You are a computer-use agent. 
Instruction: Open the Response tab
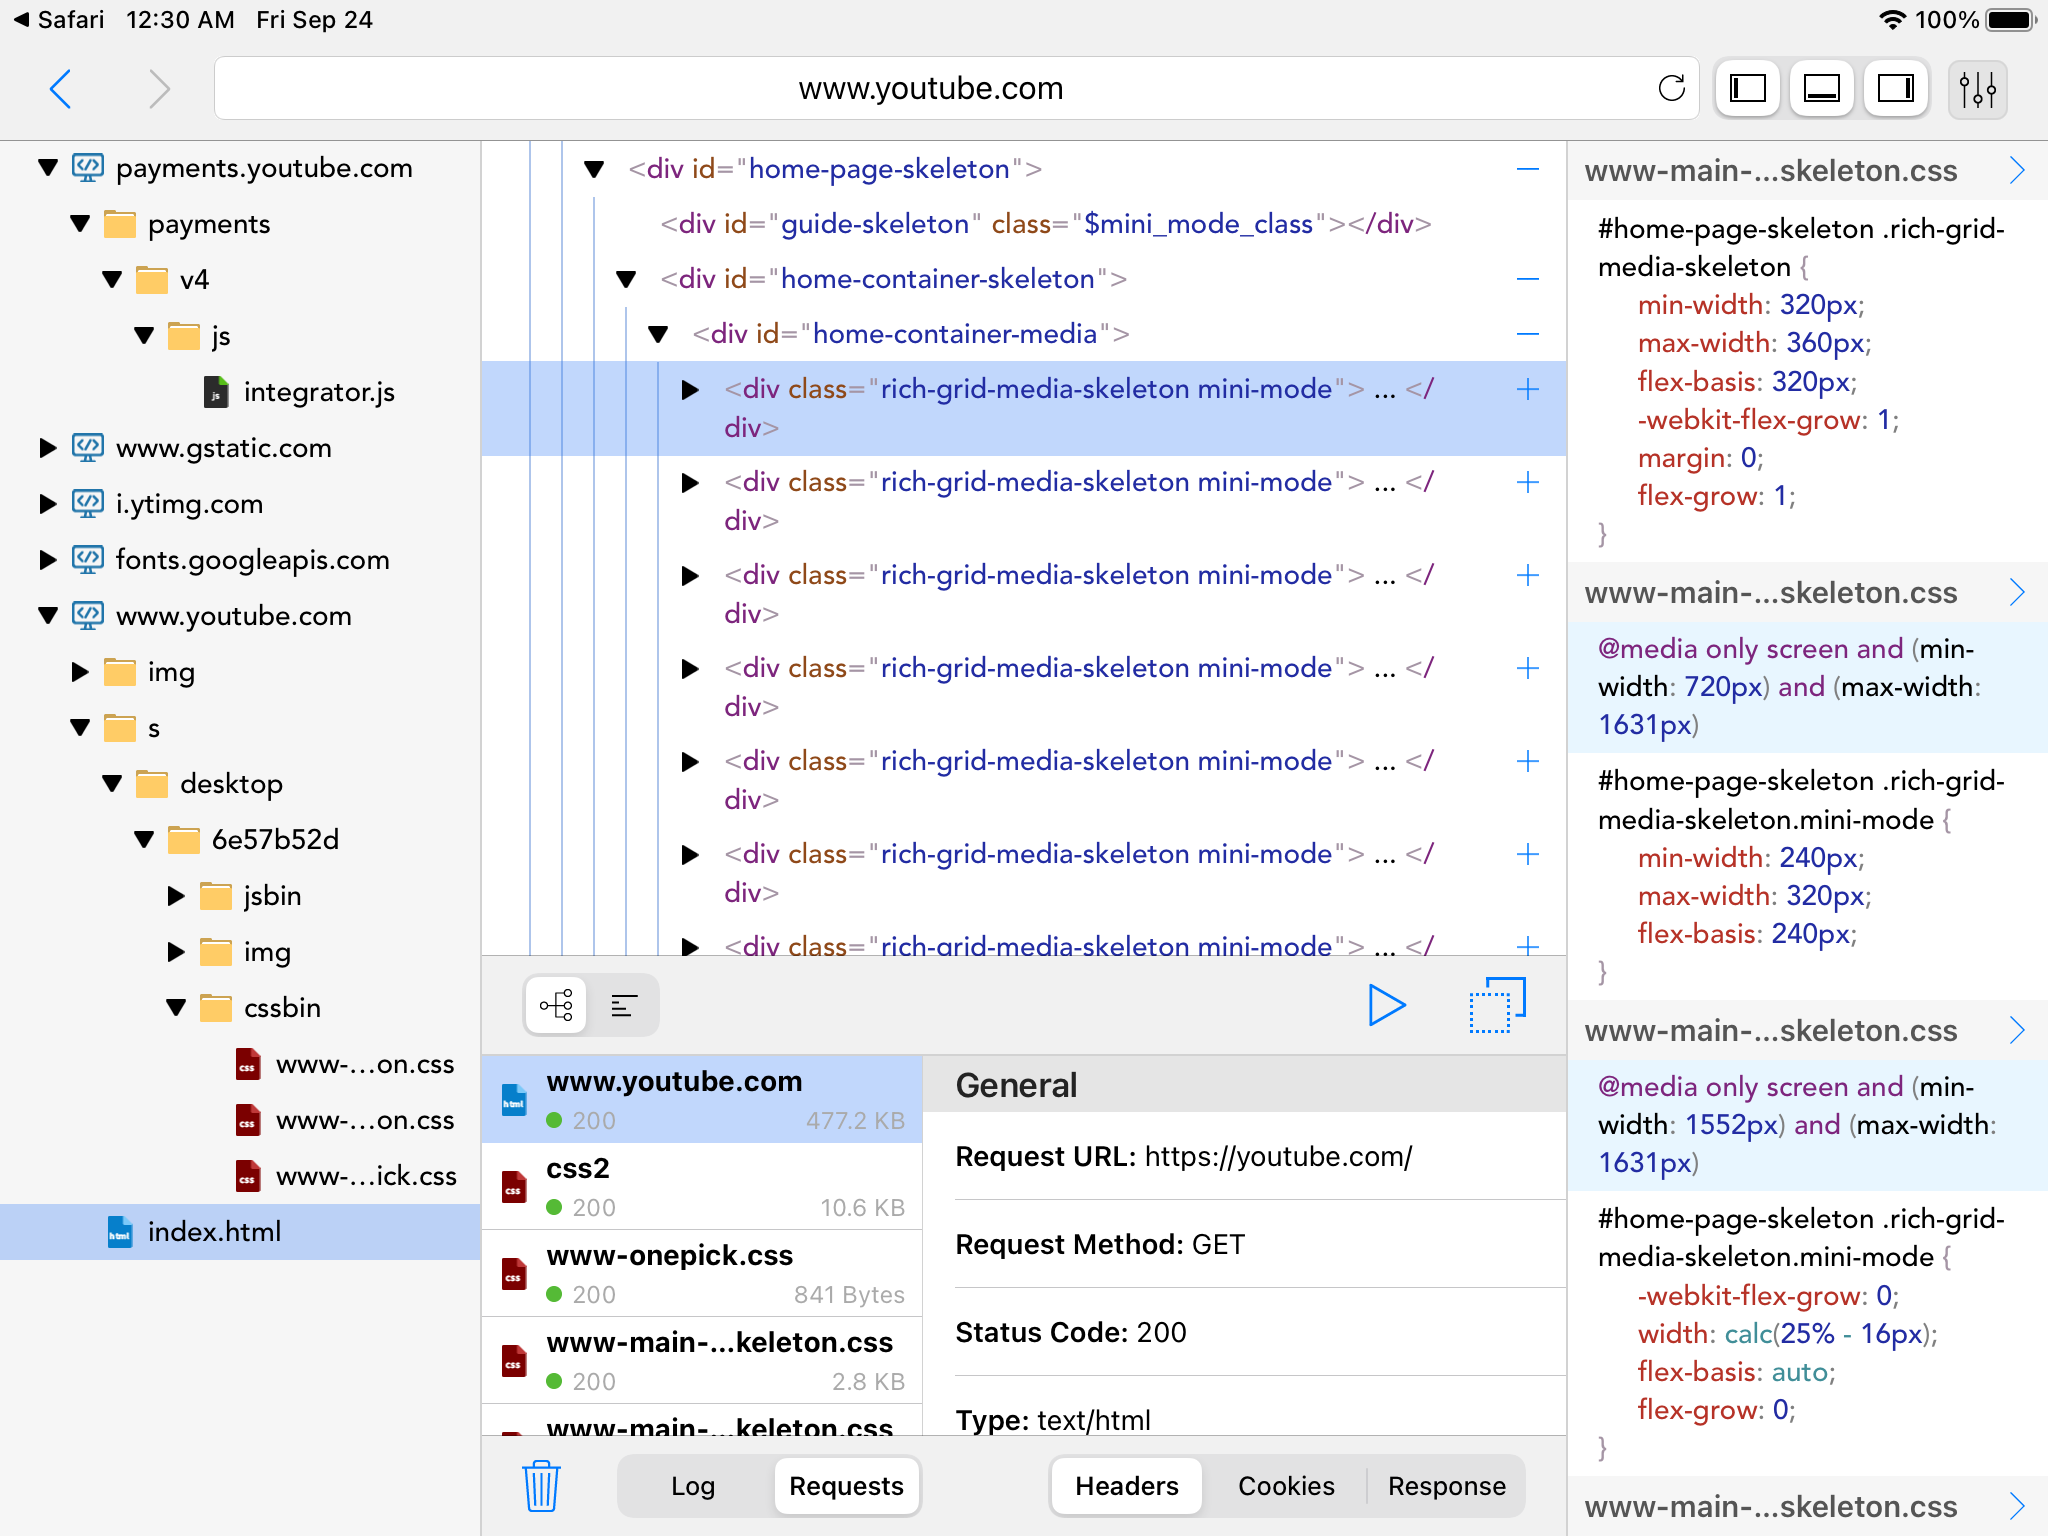click(1446, 1486)
